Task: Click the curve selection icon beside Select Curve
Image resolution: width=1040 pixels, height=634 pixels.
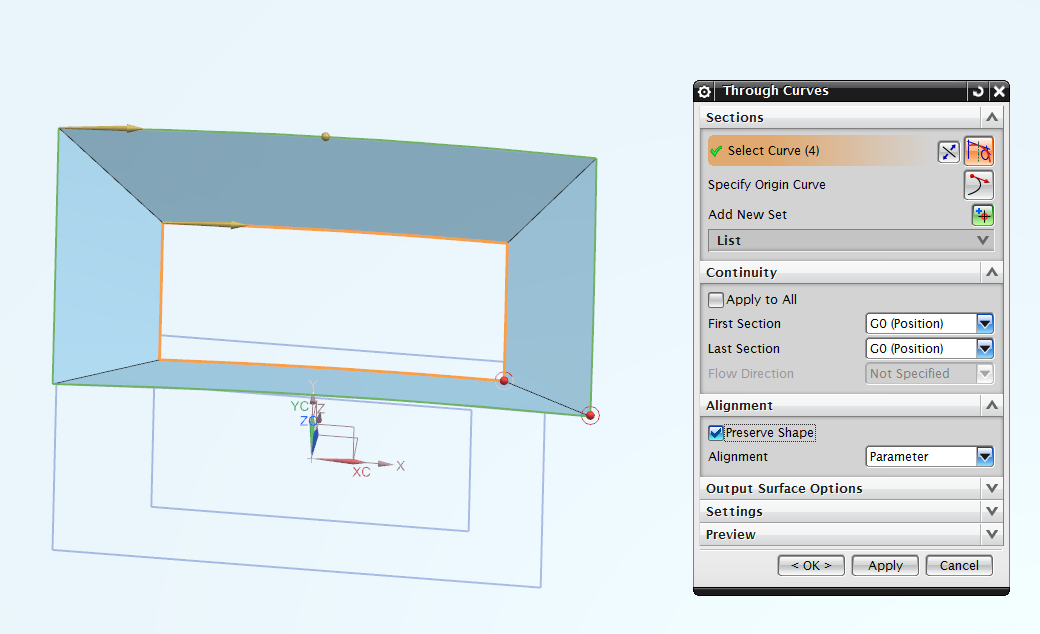Action: click(978, 151)
